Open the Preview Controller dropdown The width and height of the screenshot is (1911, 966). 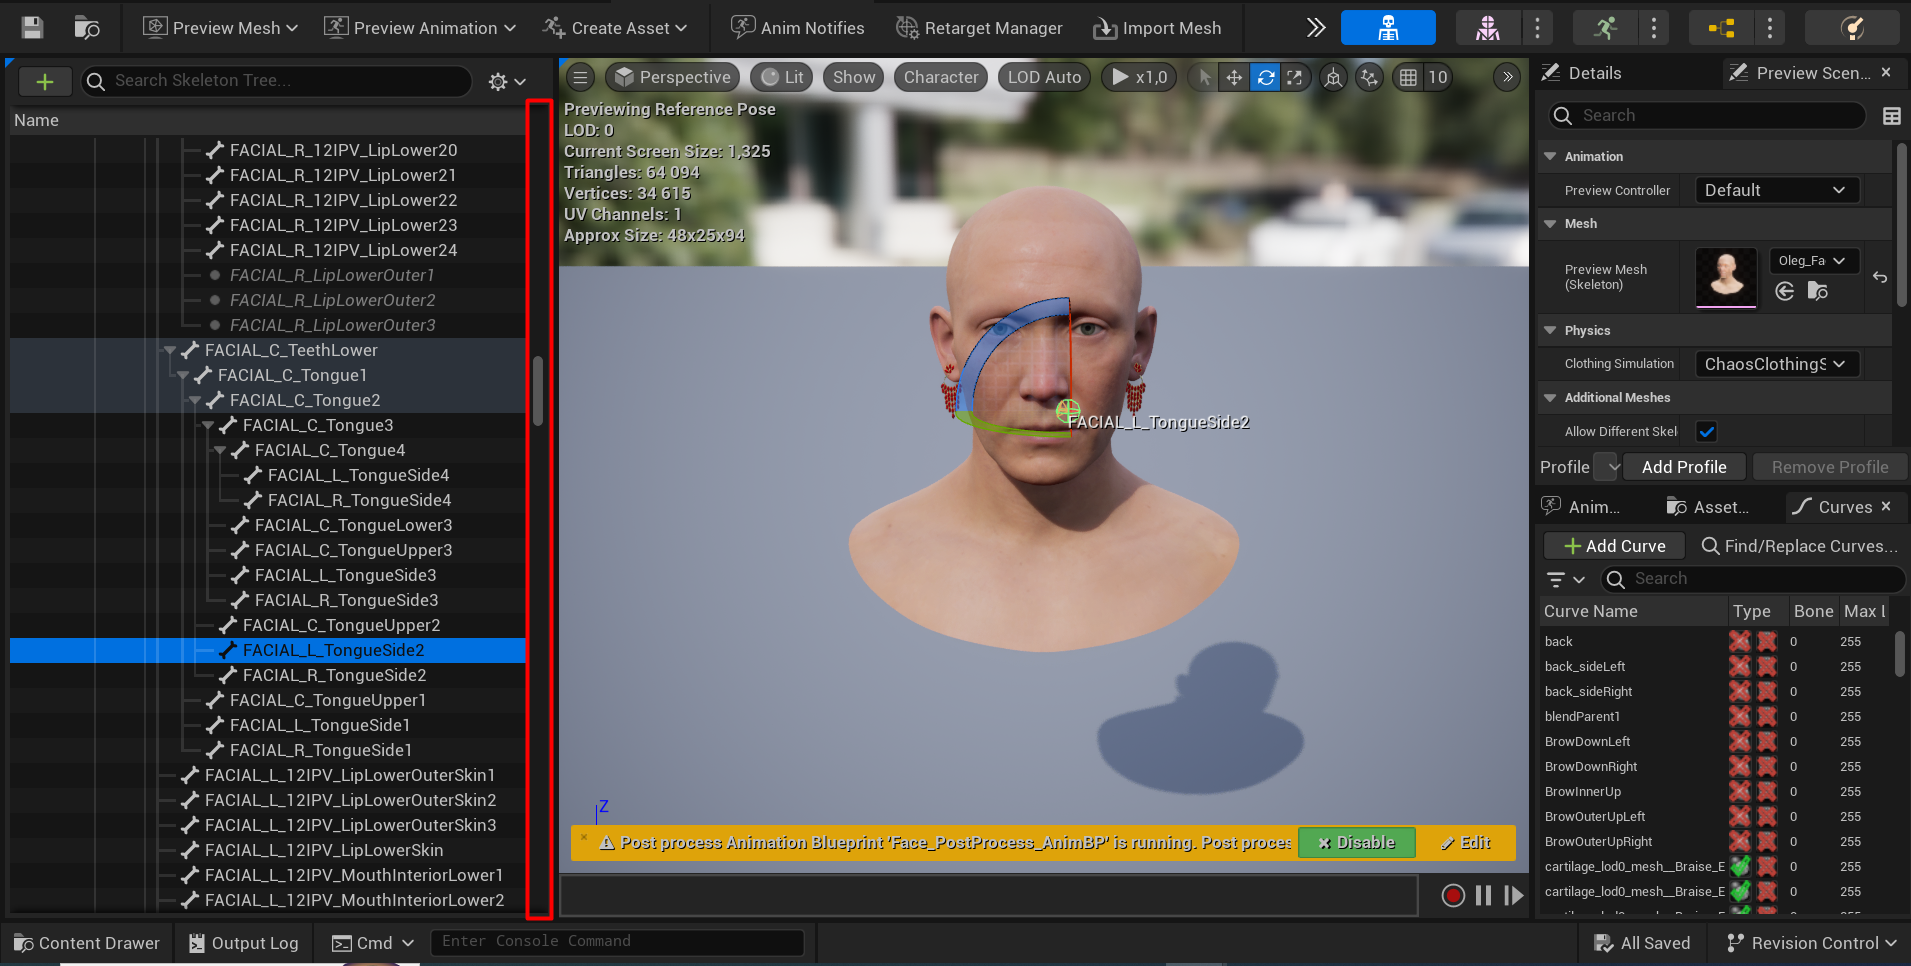(1776, 190)
